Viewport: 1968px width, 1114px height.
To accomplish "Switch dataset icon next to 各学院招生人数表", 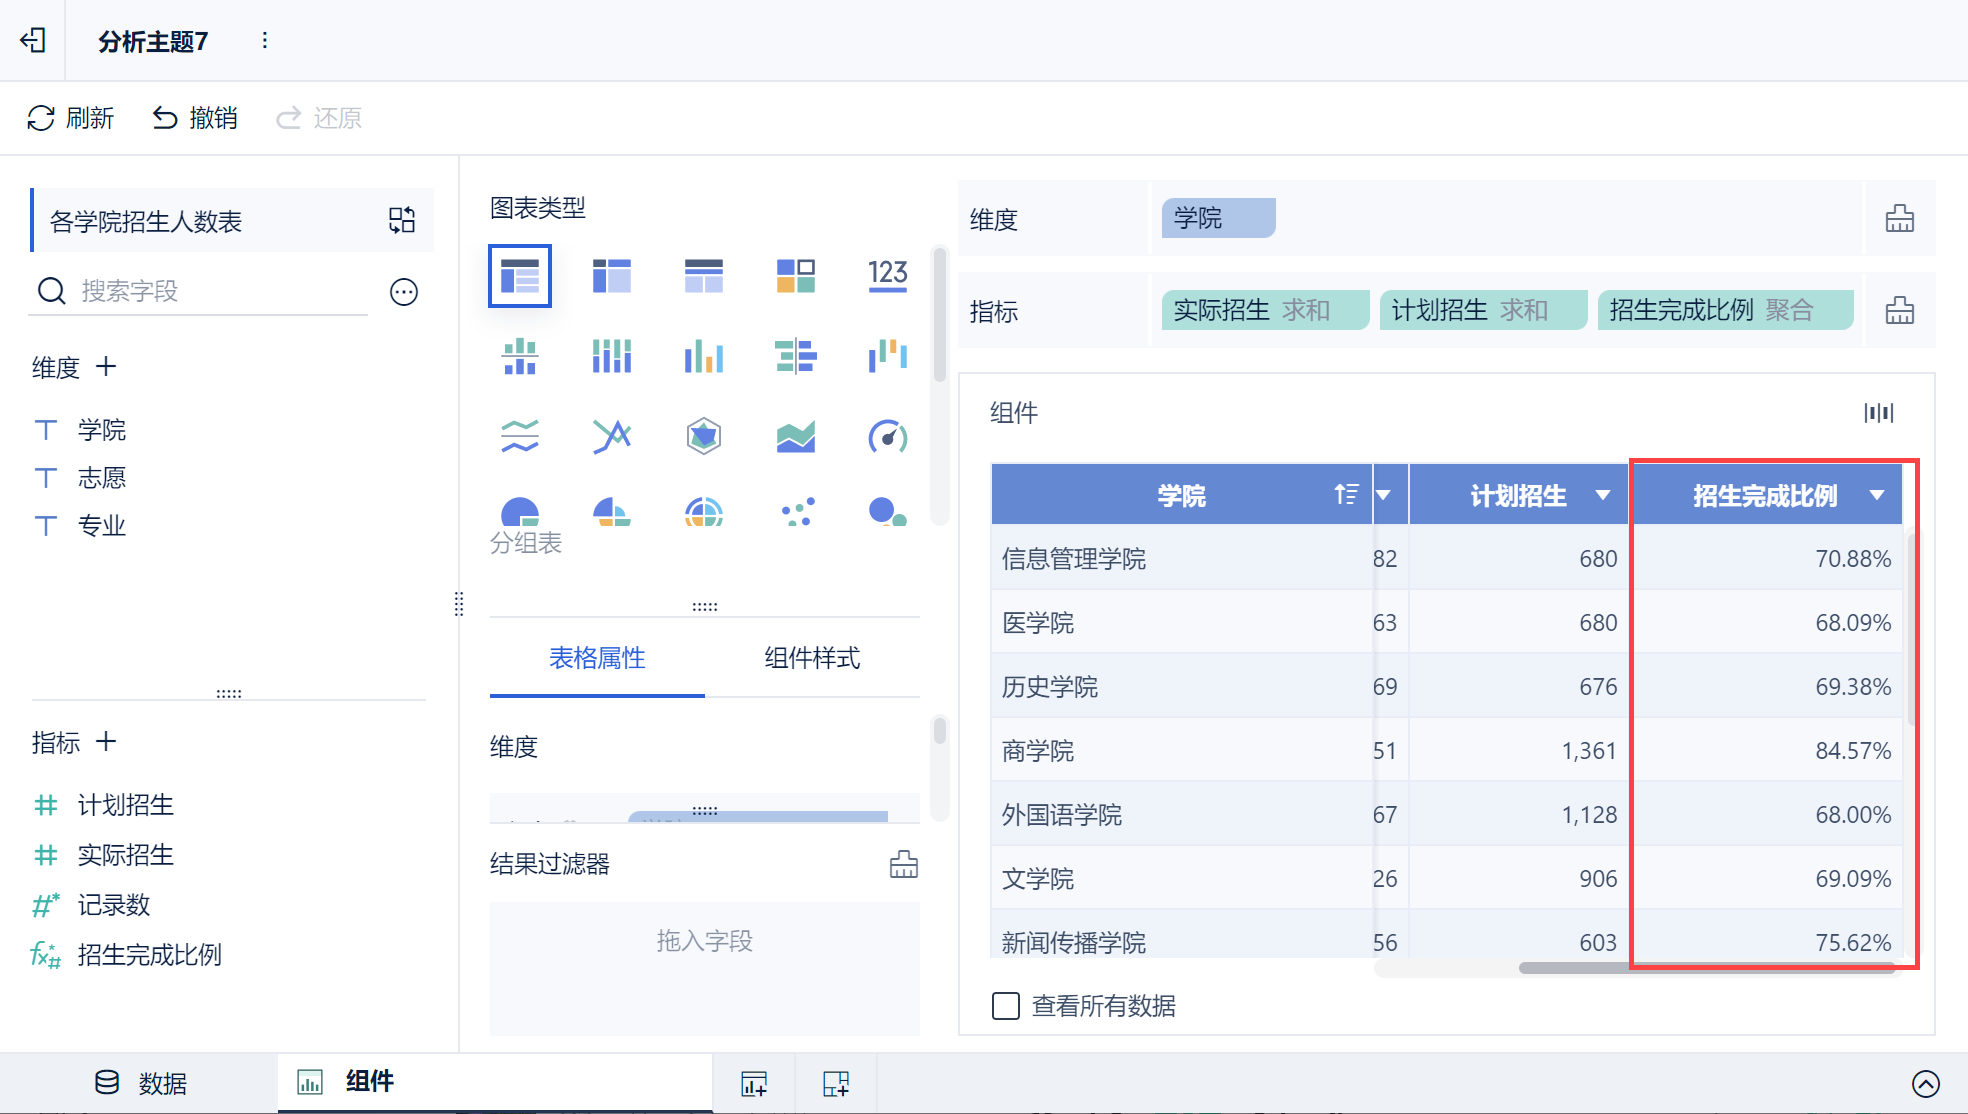I will pos(402,220).
